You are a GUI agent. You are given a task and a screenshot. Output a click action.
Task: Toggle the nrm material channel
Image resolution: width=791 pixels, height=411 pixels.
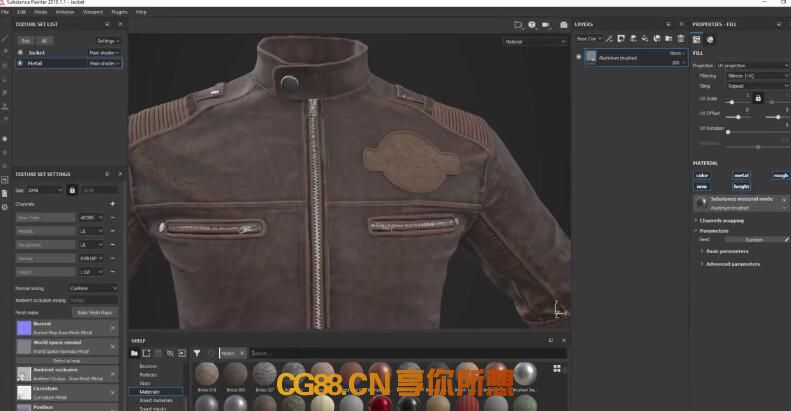click(702, 187)
